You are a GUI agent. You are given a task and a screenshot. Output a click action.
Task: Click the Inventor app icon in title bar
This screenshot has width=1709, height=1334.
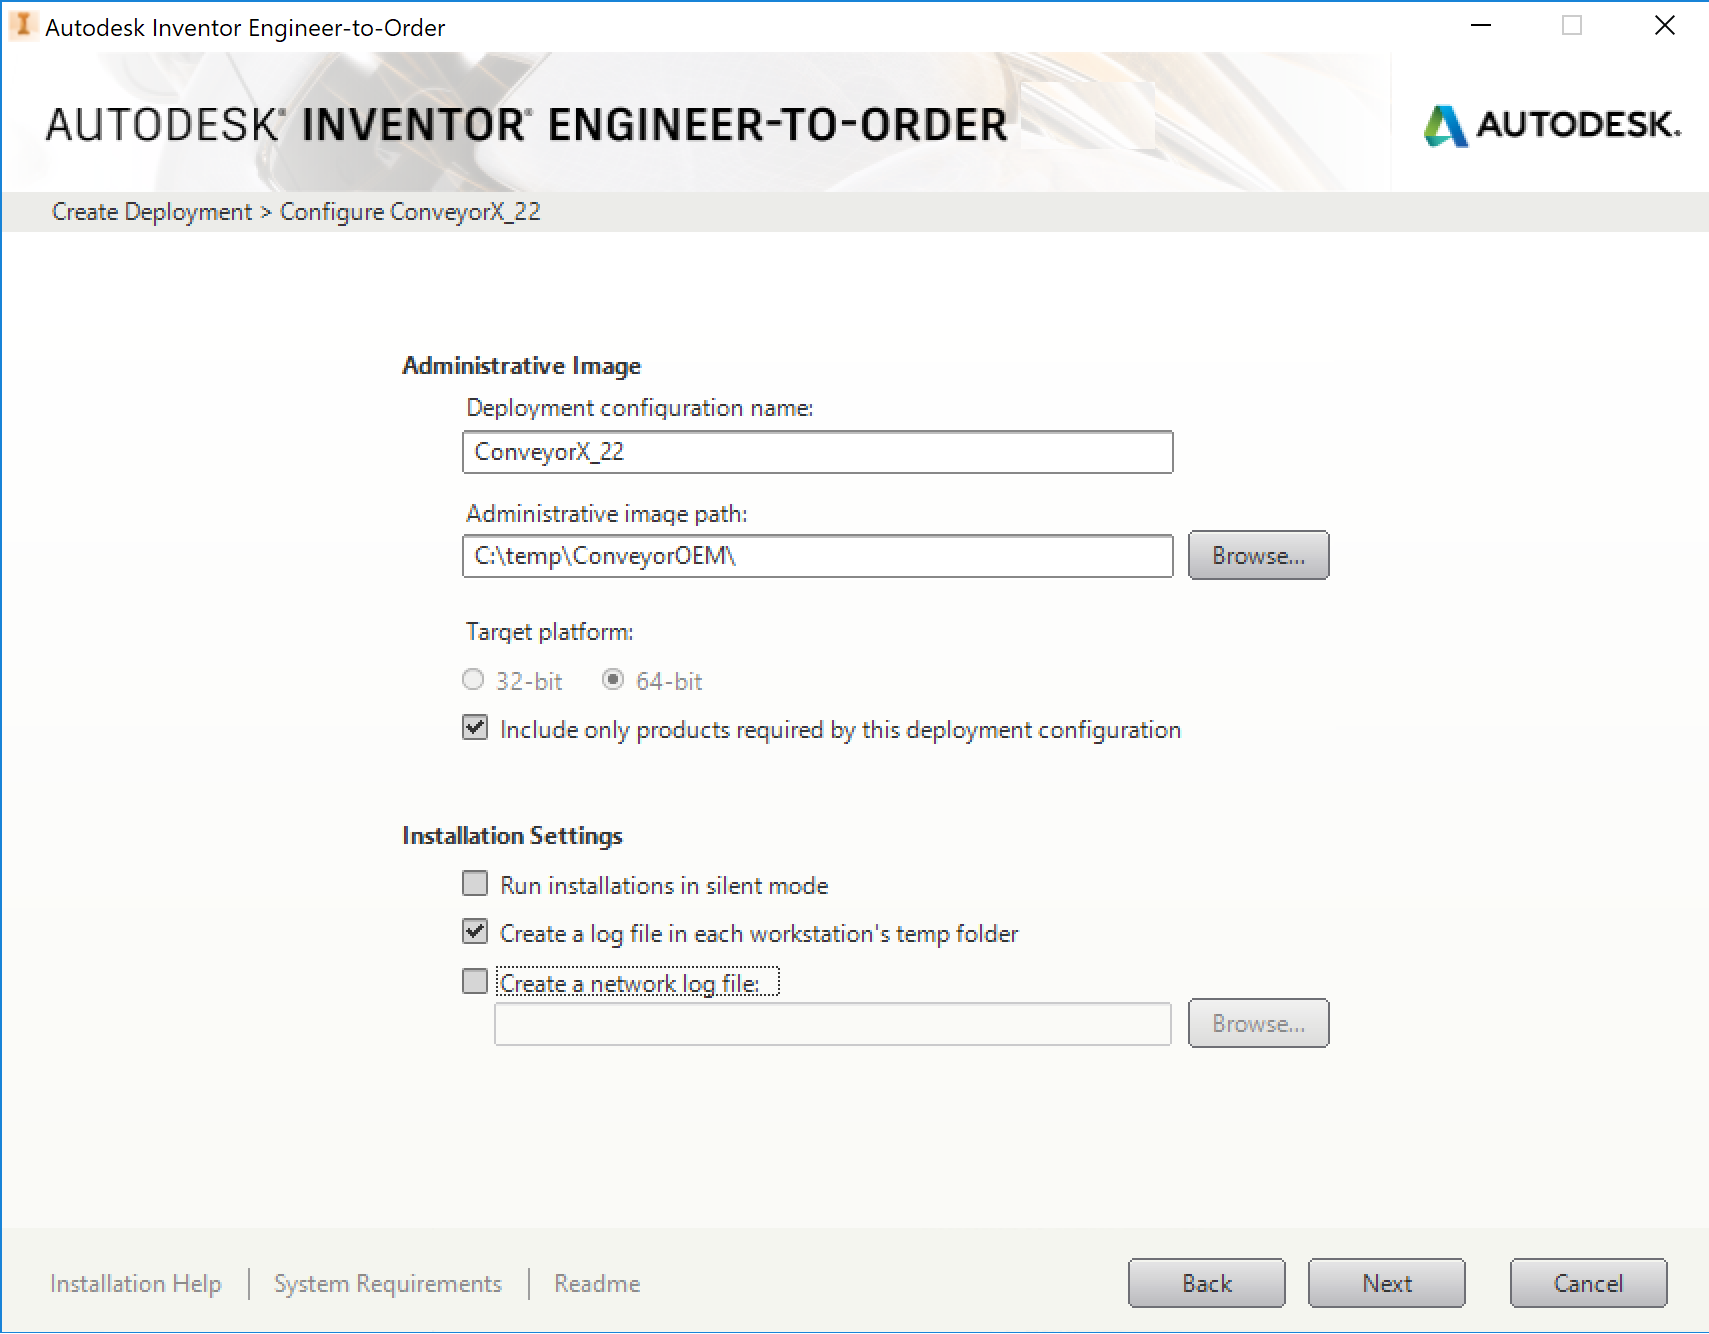coord(23,26)
